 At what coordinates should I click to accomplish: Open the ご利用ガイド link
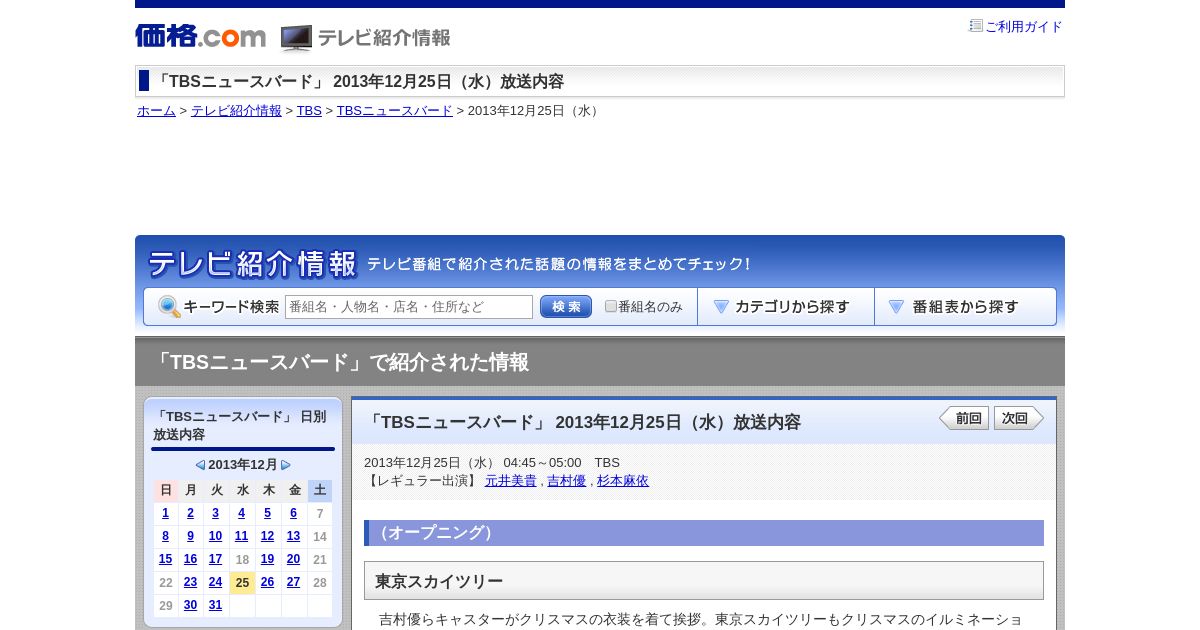click(x=1024, y=27)
